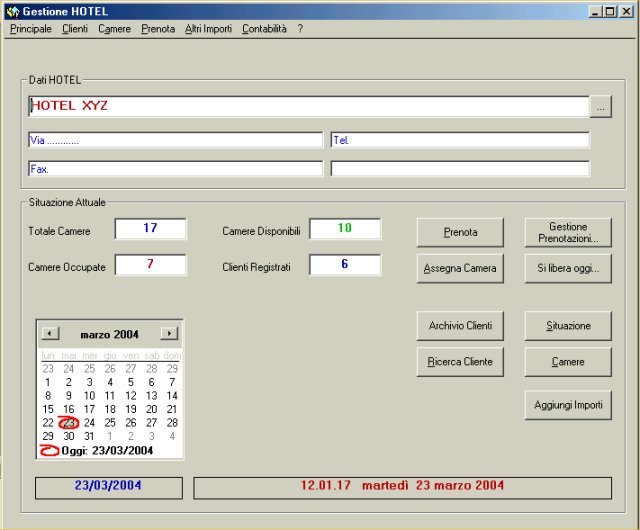Go to previous month in calendar

(x=50, y=334)
